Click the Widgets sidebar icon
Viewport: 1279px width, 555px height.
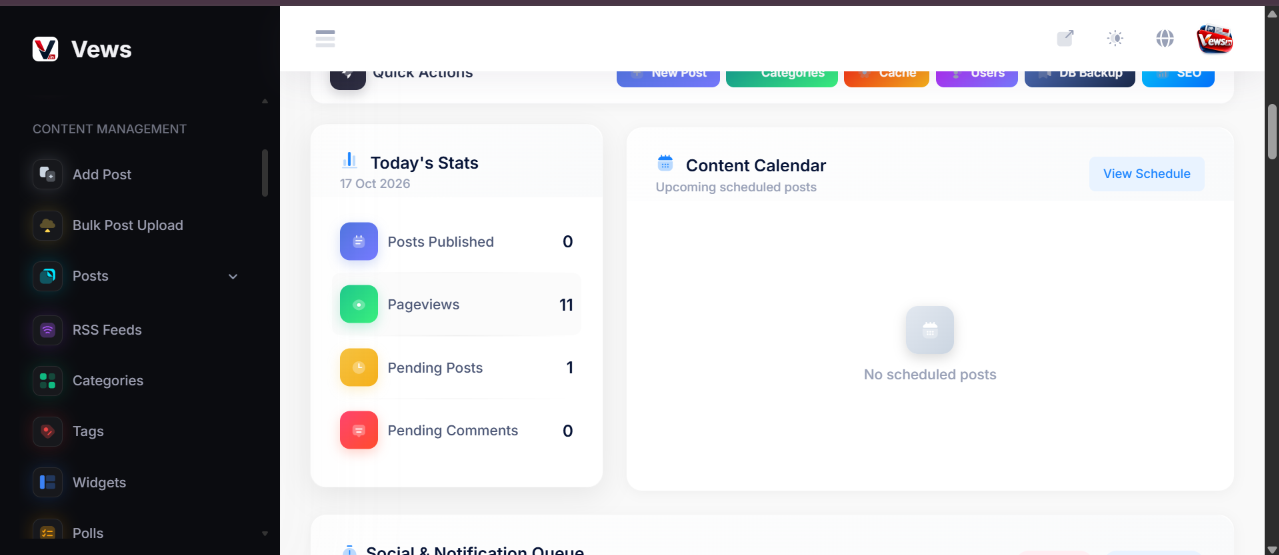(48, 483)
